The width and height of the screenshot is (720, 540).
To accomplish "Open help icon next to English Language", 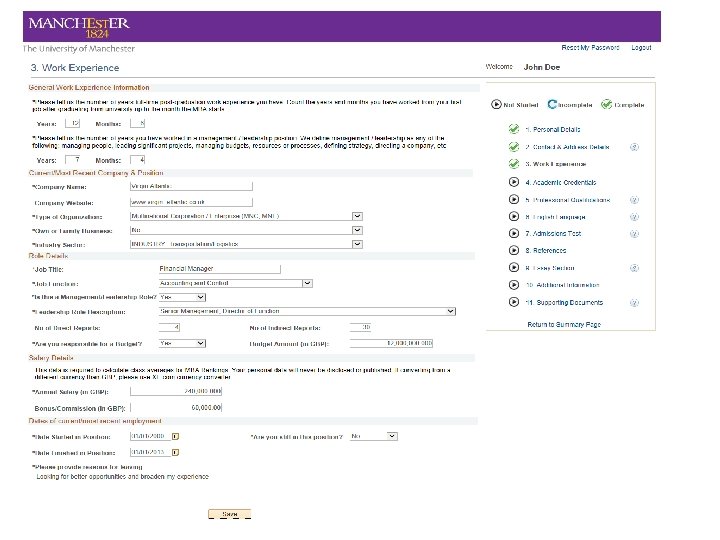I will (634, 217).
